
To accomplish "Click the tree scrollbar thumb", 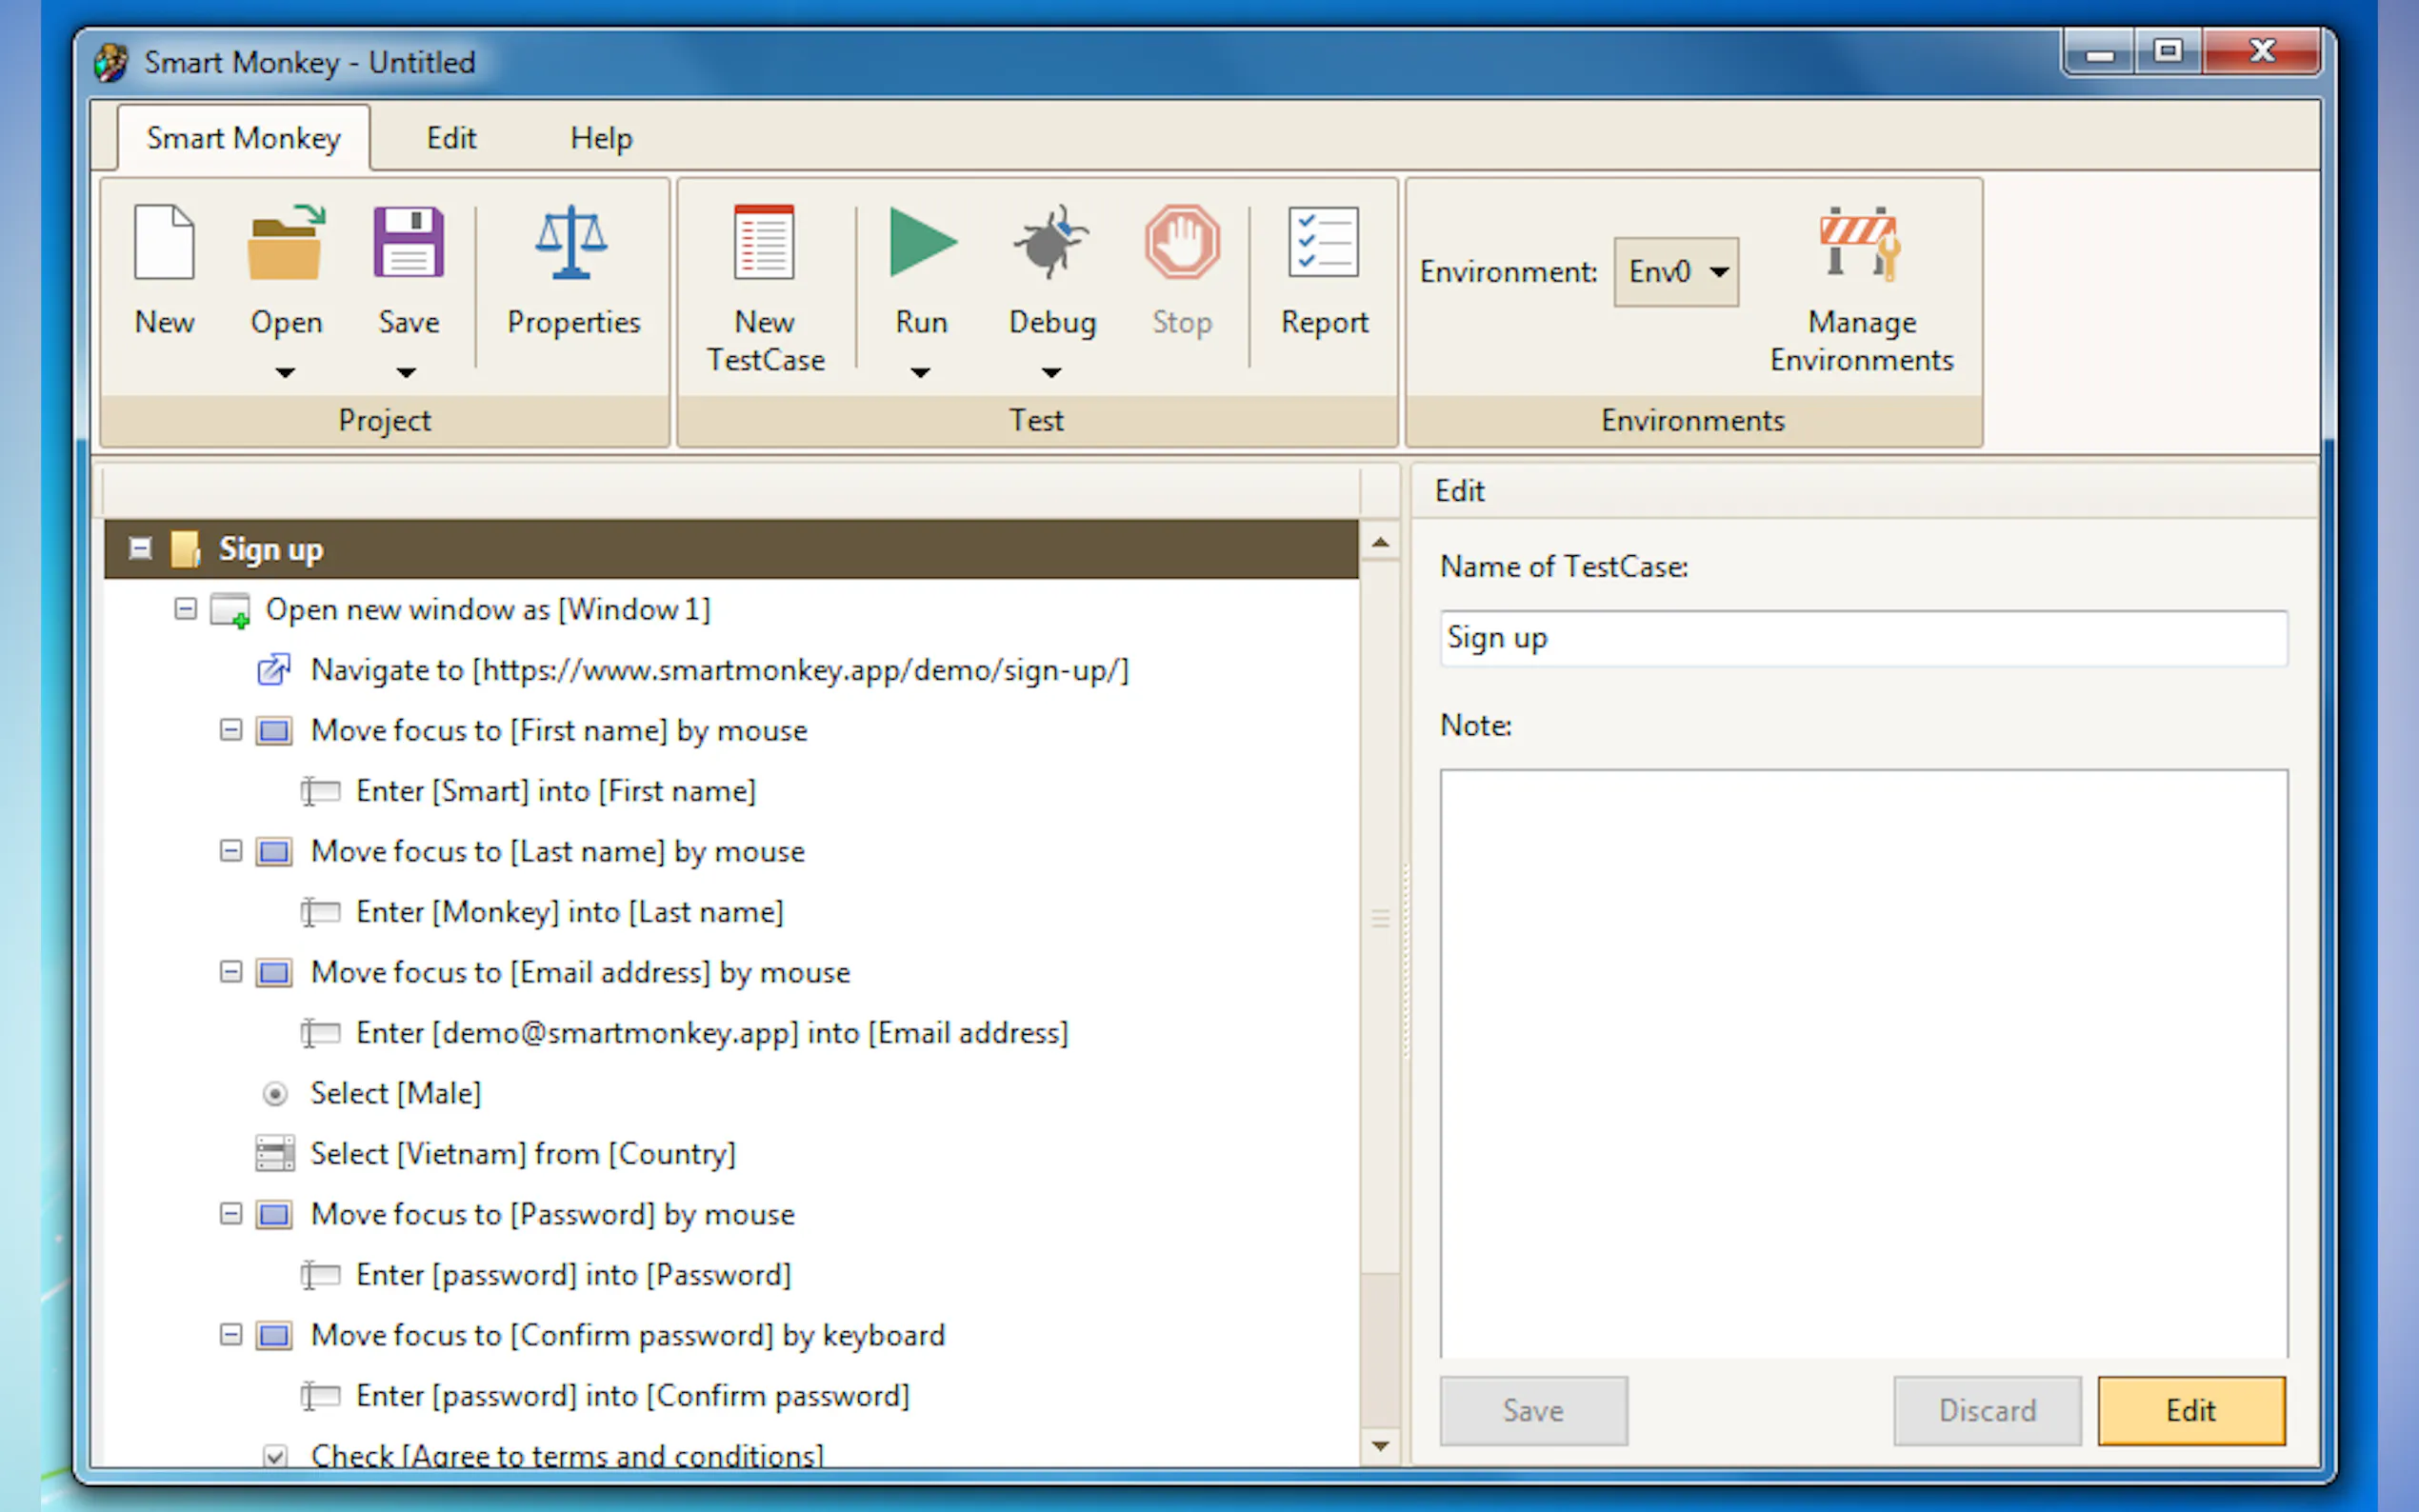I will pos(1380,918).
